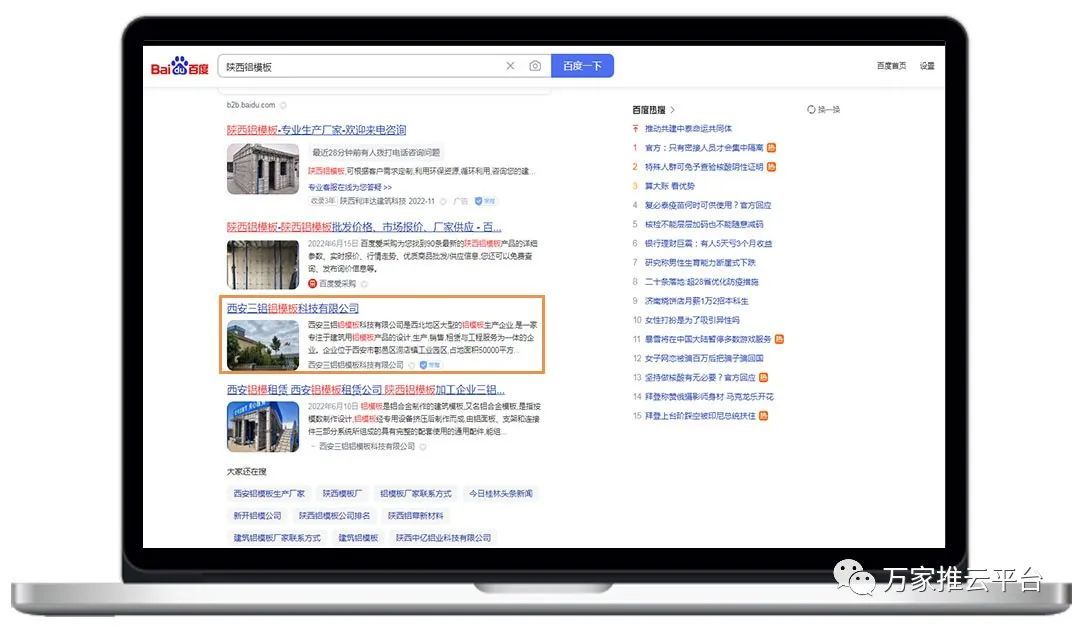
Task: Click the blue shield verification badge in highlighted result
Action: 424,365
